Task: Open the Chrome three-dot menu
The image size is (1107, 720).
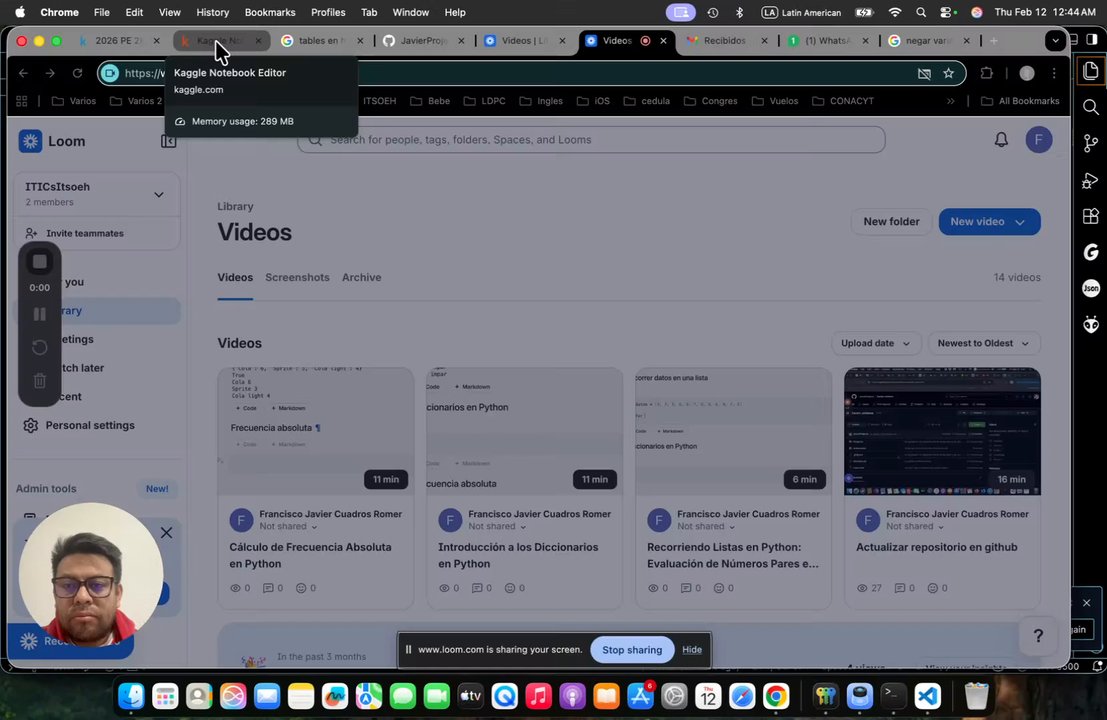Action: click(1053, 73)
